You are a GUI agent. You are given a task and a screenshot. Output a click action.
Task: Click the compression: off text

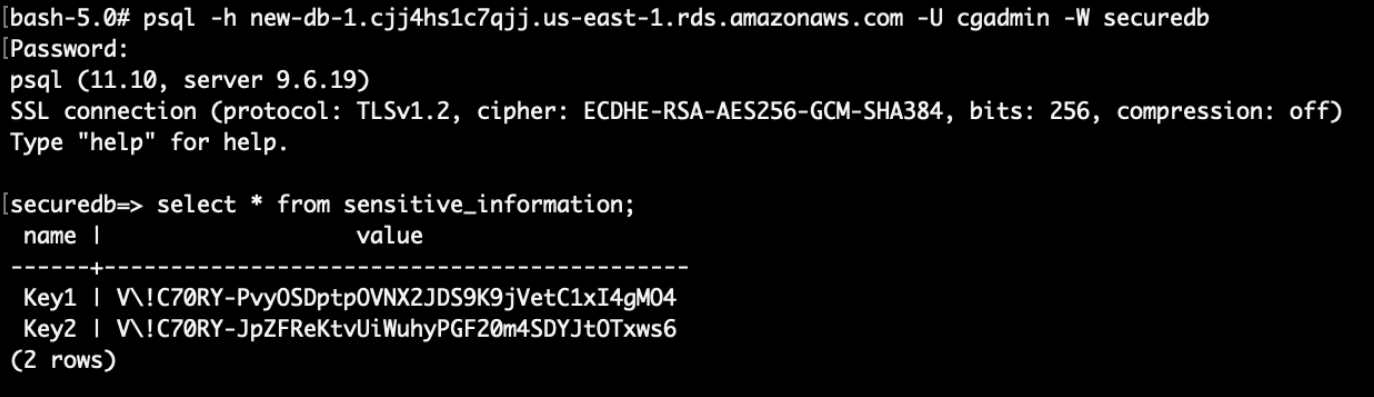1229,111
